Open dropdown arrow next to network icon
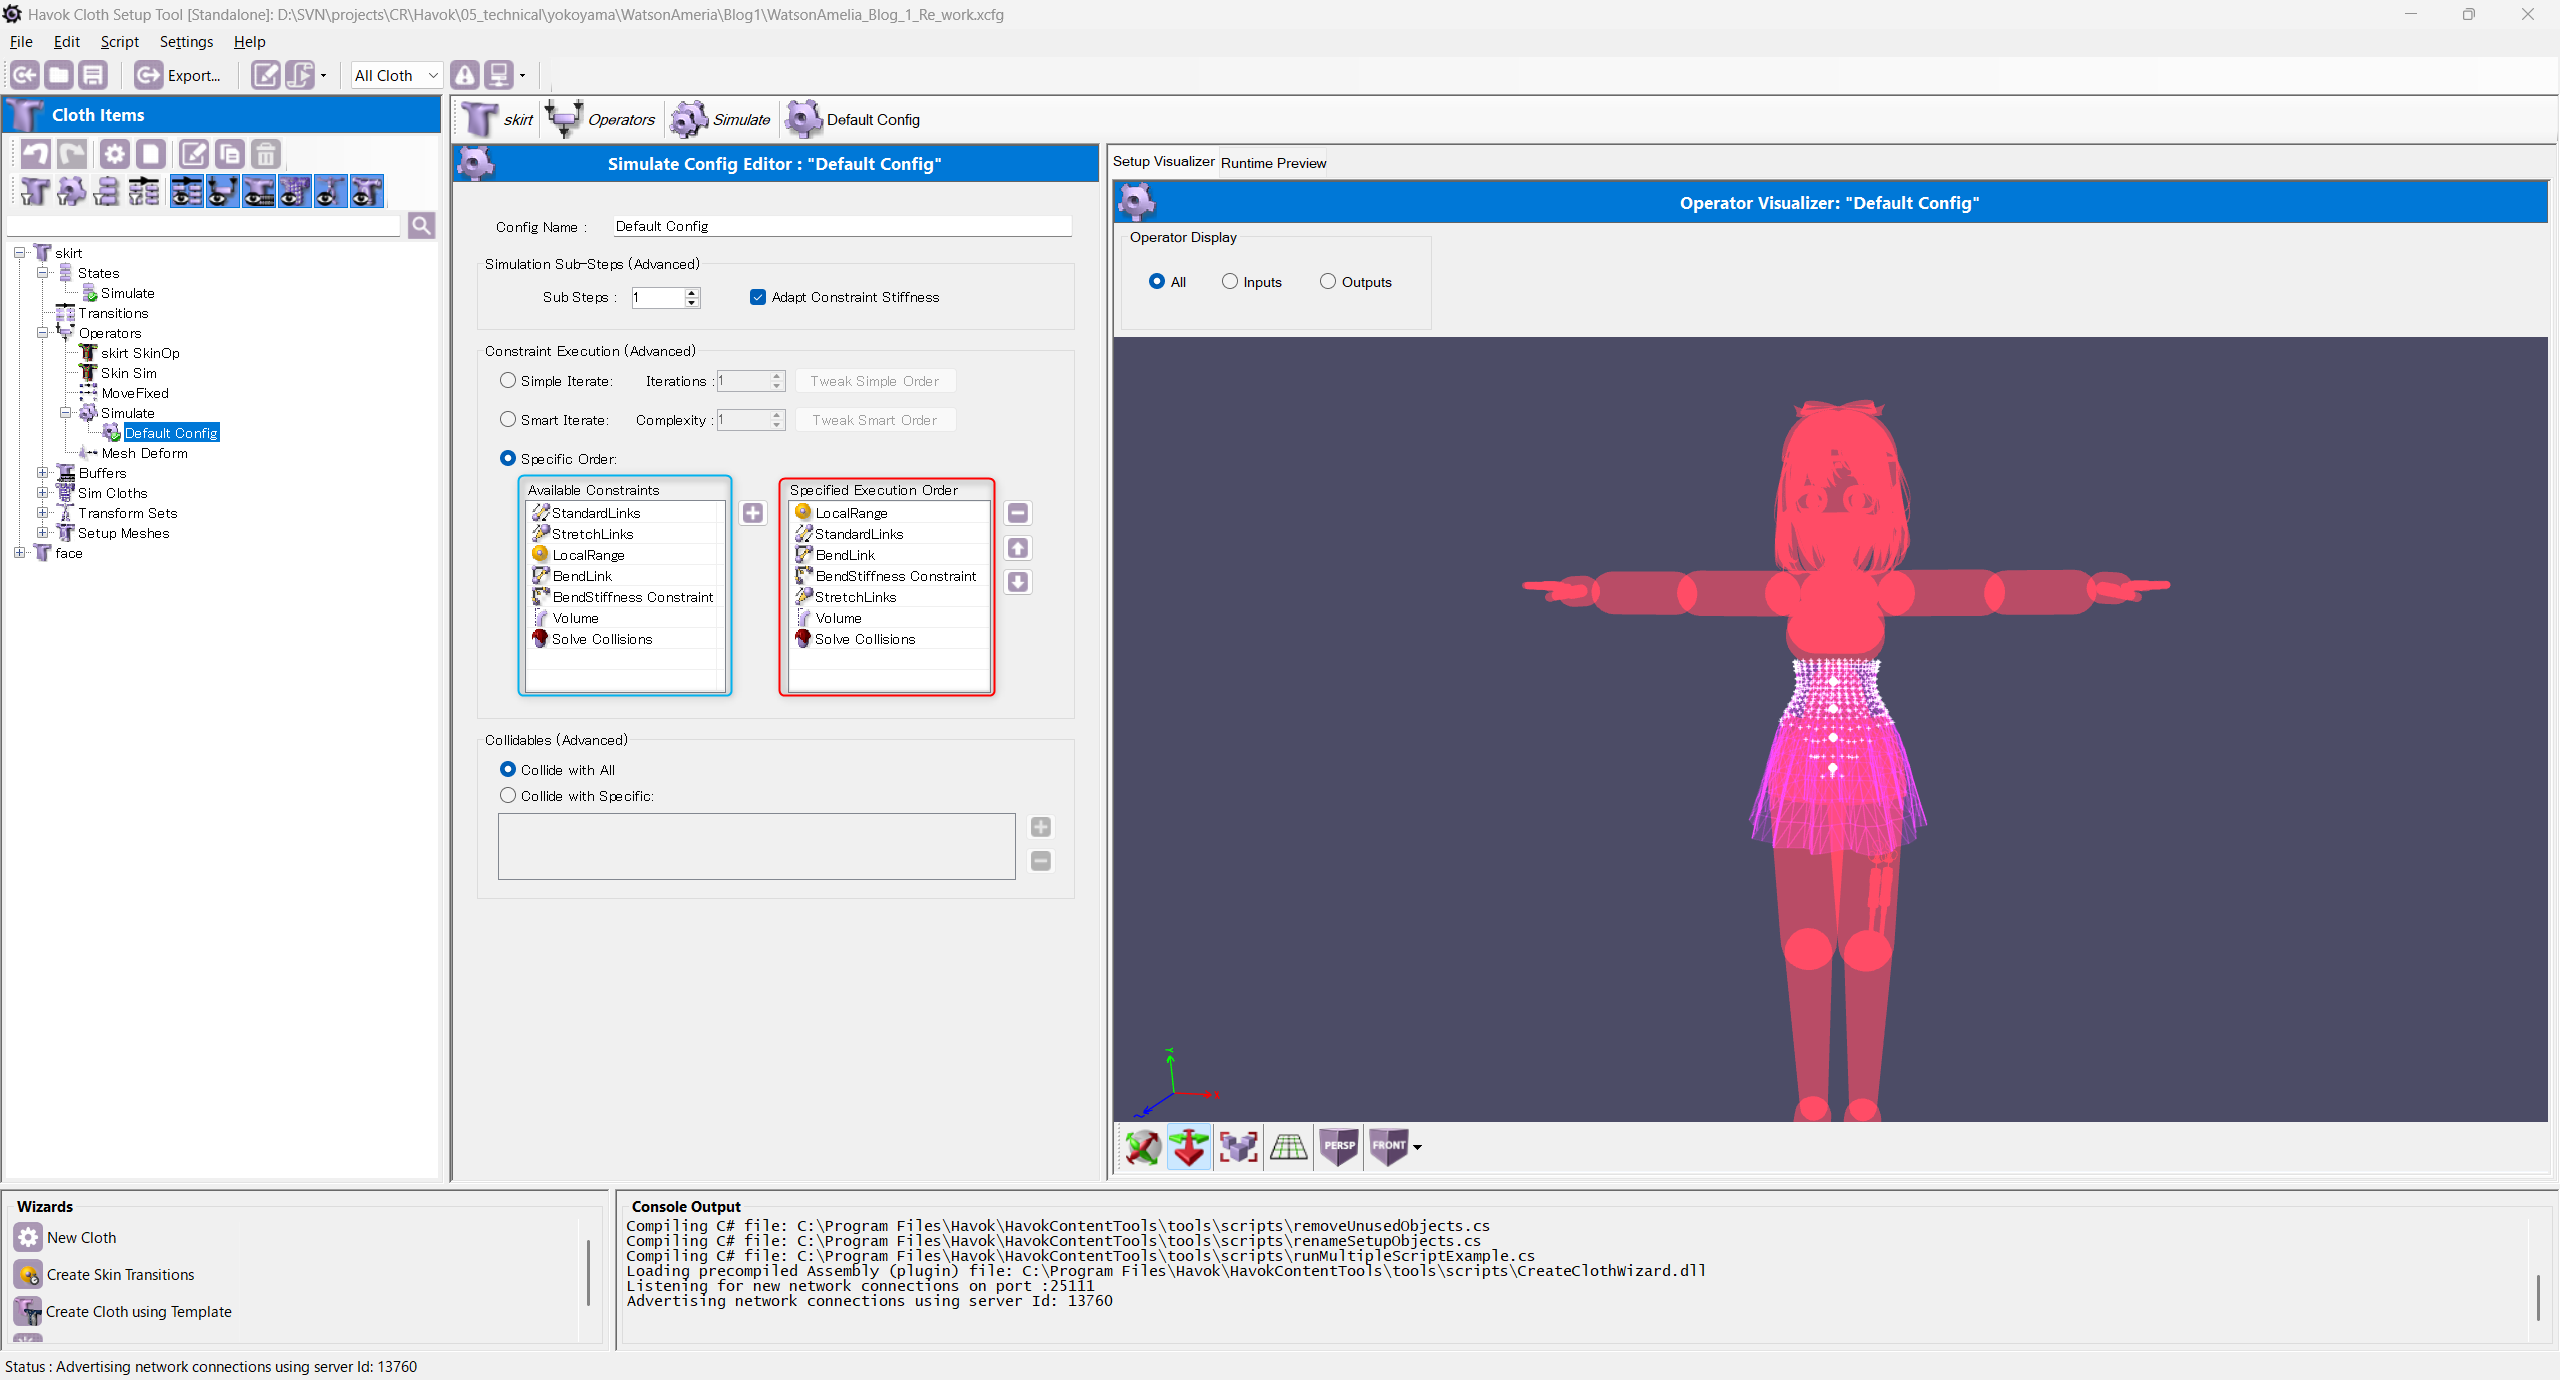This screenshot has width=2560, height=1380. (x=522, y=75)
